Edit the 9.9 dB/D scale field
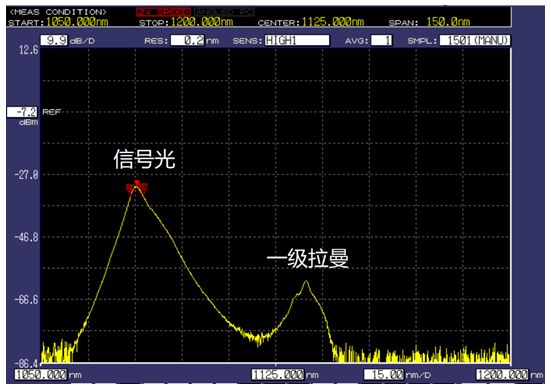The width and height of the screenshot is (551, 389). (54, 40)
